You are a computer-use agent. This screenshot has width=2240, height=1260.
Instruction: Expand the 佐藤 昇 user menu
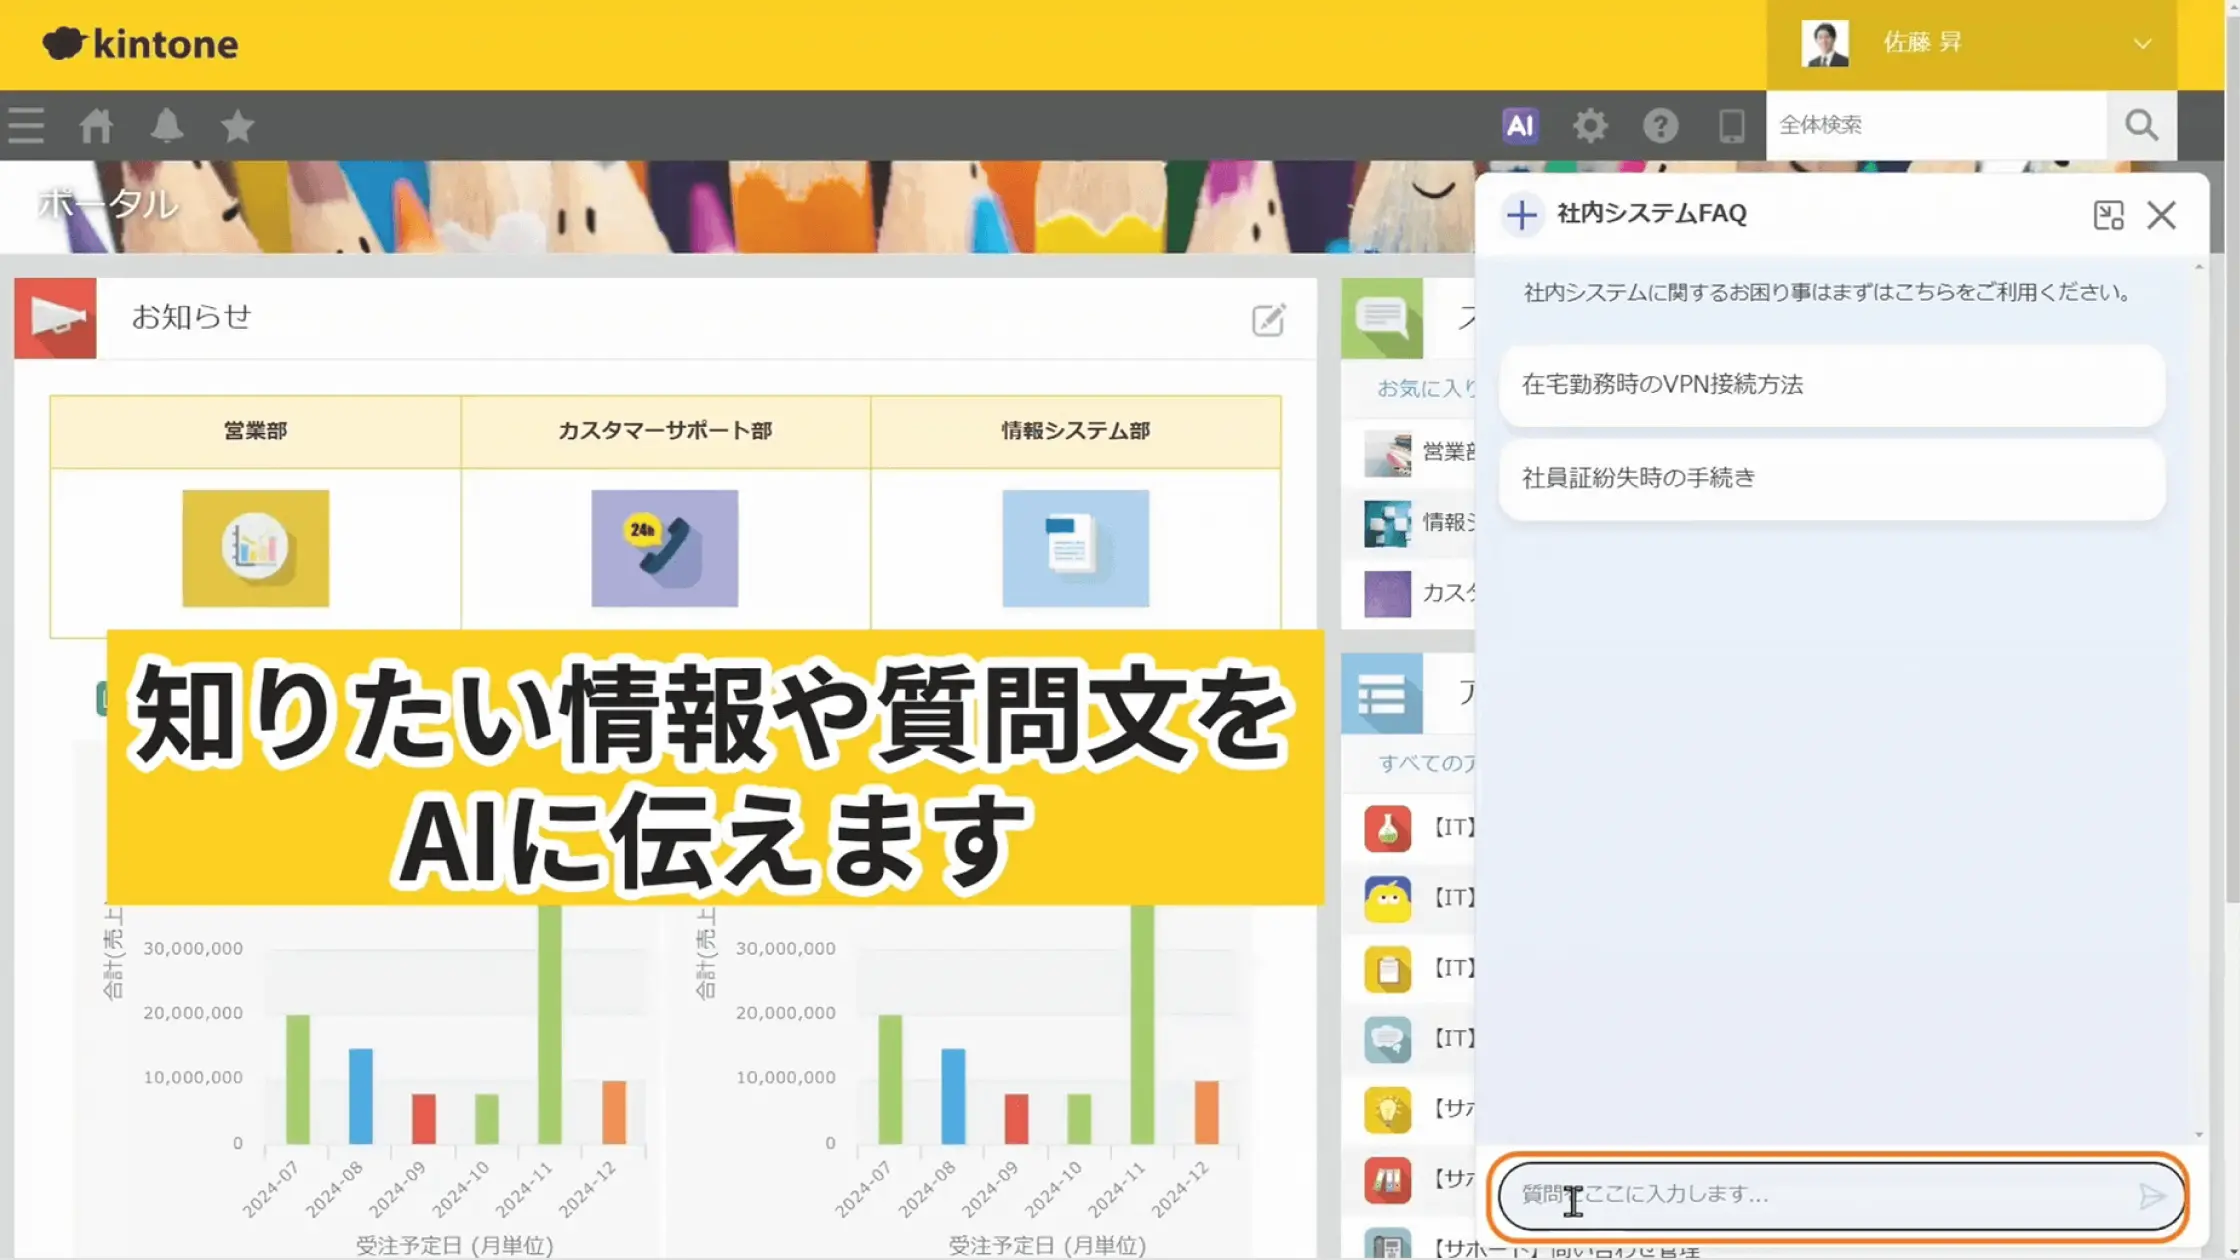(x=2141, y=44)
